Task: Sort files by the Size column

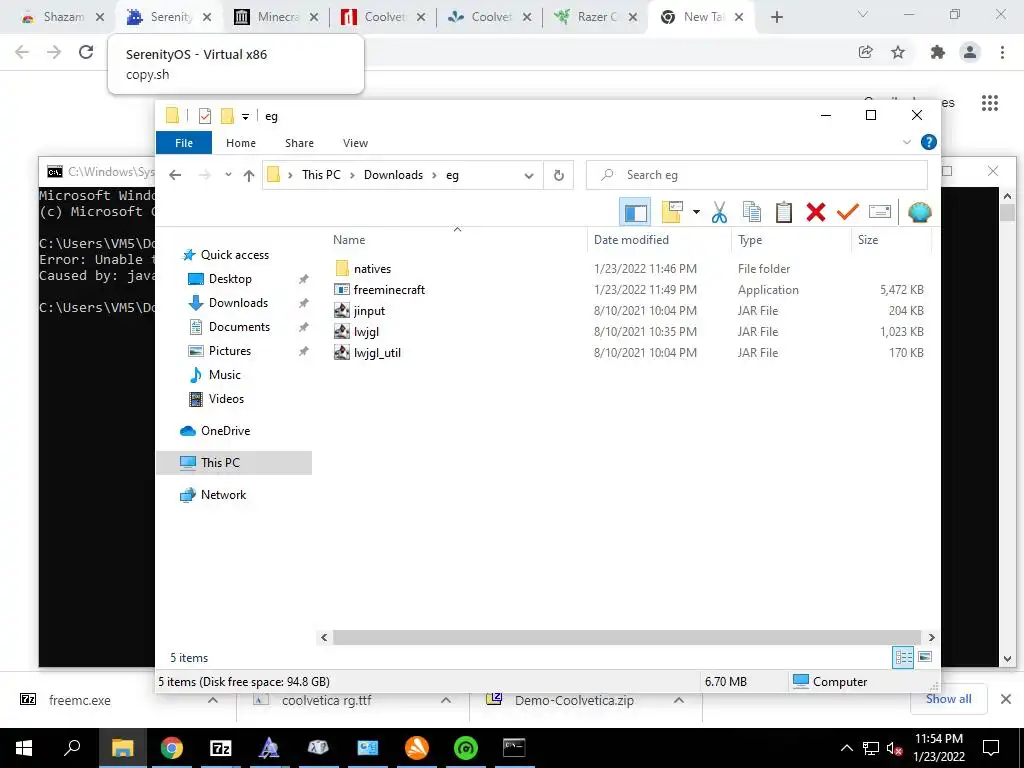Action: 891,240
